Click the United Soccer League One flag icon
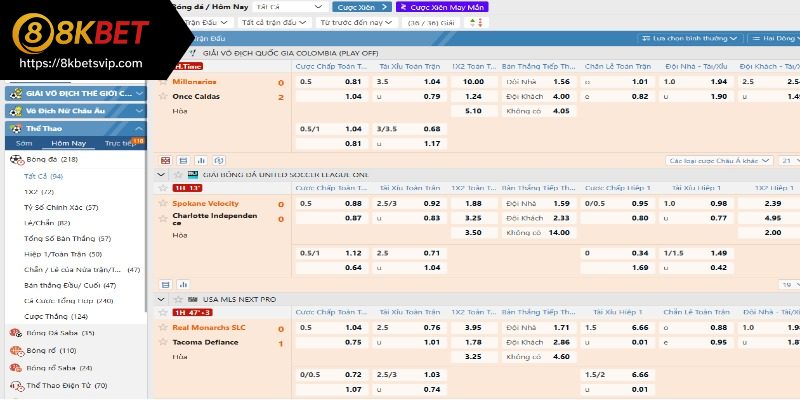Viewport: 800px width, 400px height. [x=193, y=174]
